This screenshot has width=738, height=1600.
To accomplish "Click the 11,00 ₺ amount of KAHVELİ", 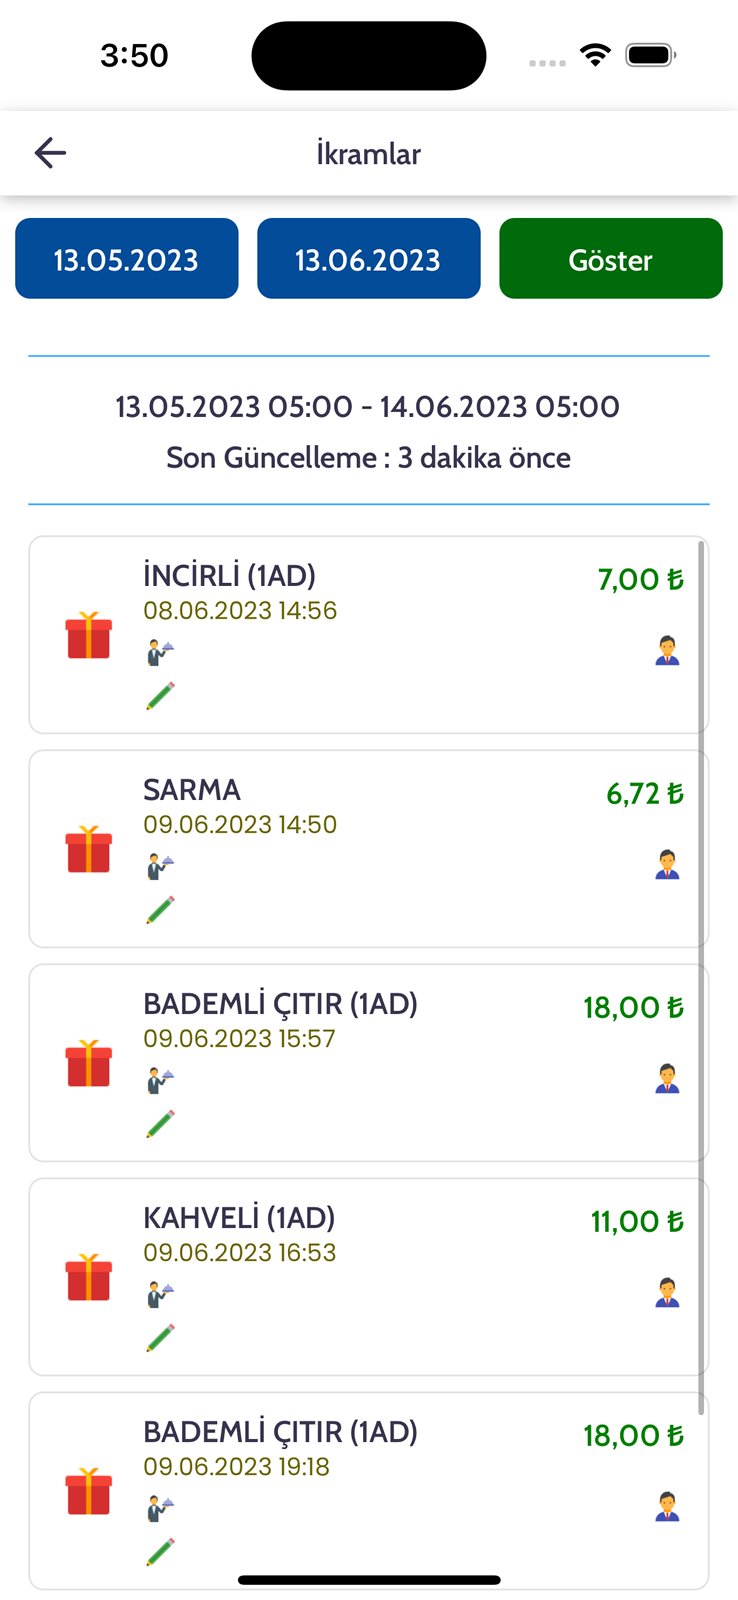I will tap(637, 1222).
